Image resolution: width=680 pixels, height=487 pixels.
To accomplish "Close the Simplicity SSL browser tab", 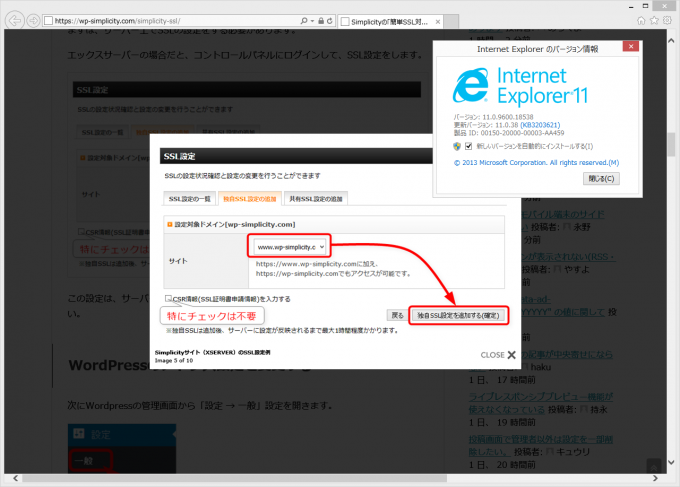I will pos(438,22).
